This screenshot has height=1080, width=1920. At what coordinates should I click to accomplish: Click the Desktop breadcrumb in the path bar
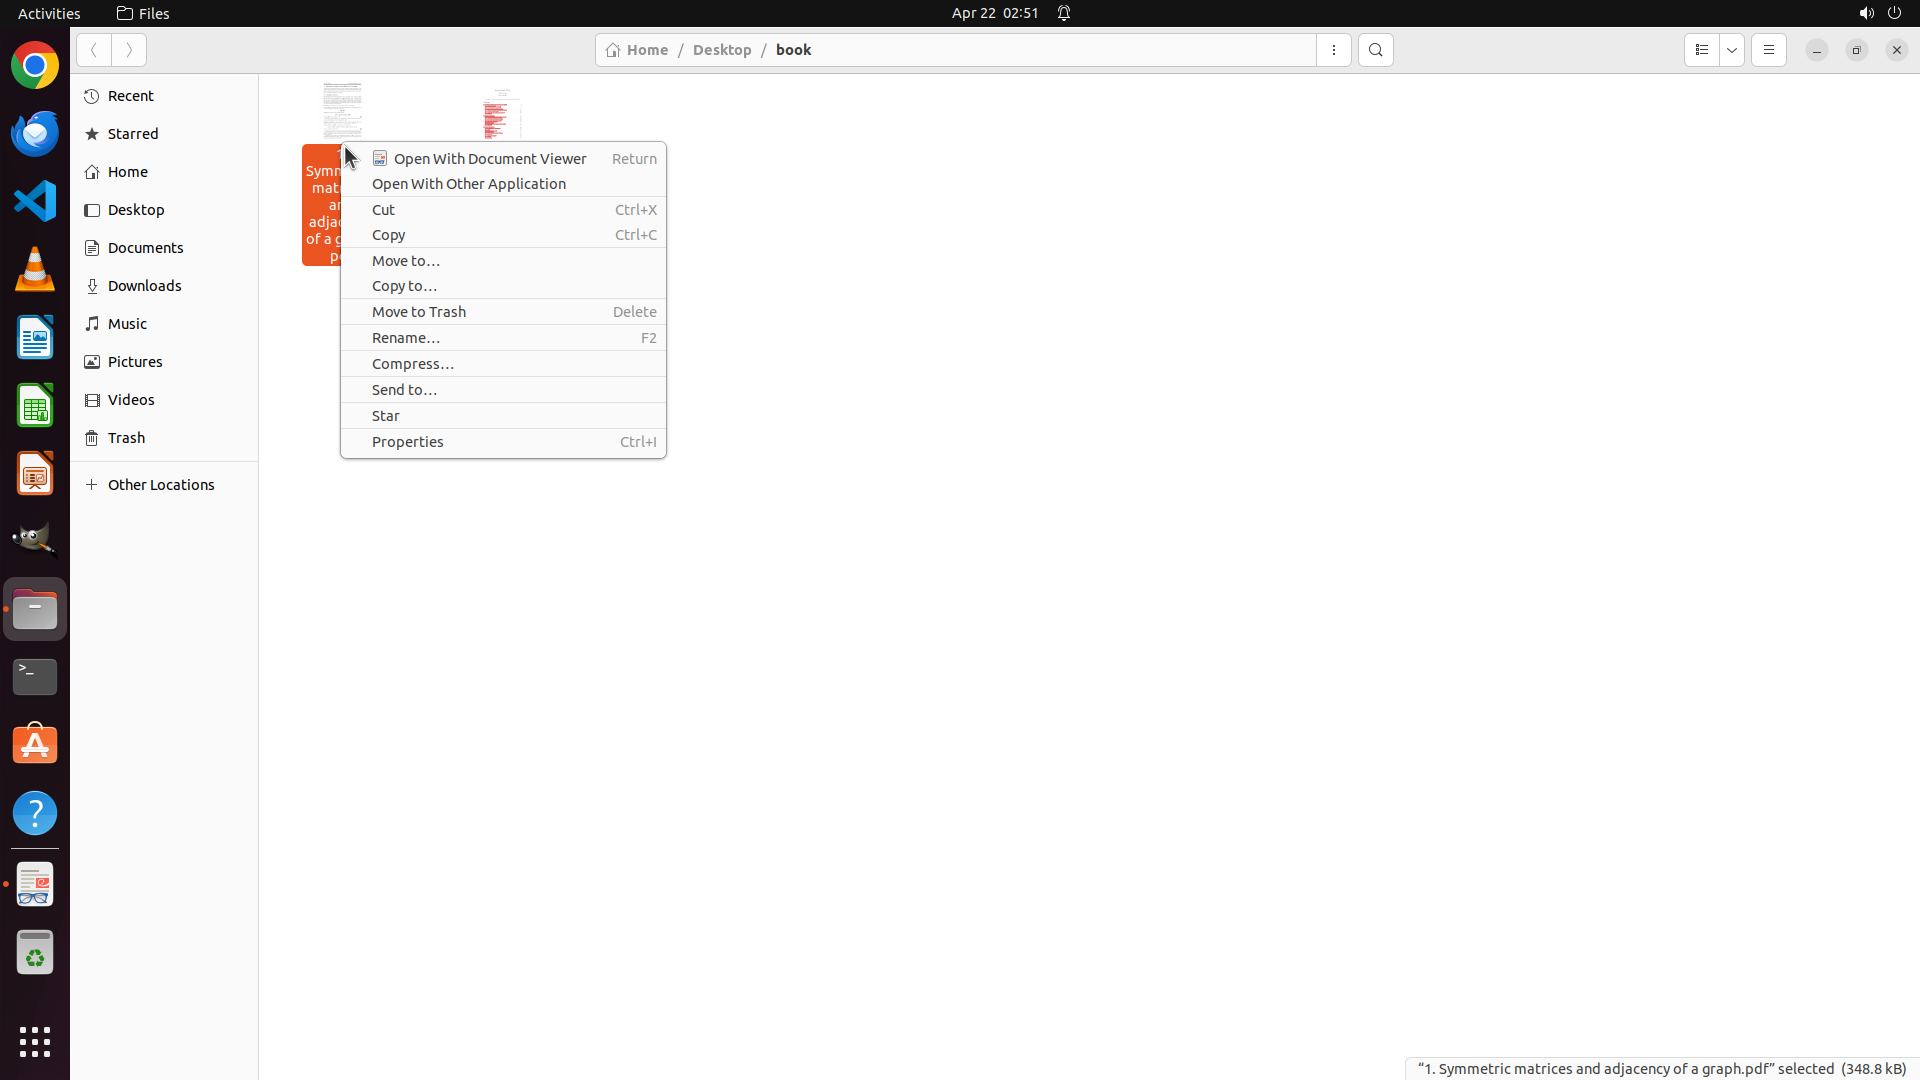tap(721, 50)
